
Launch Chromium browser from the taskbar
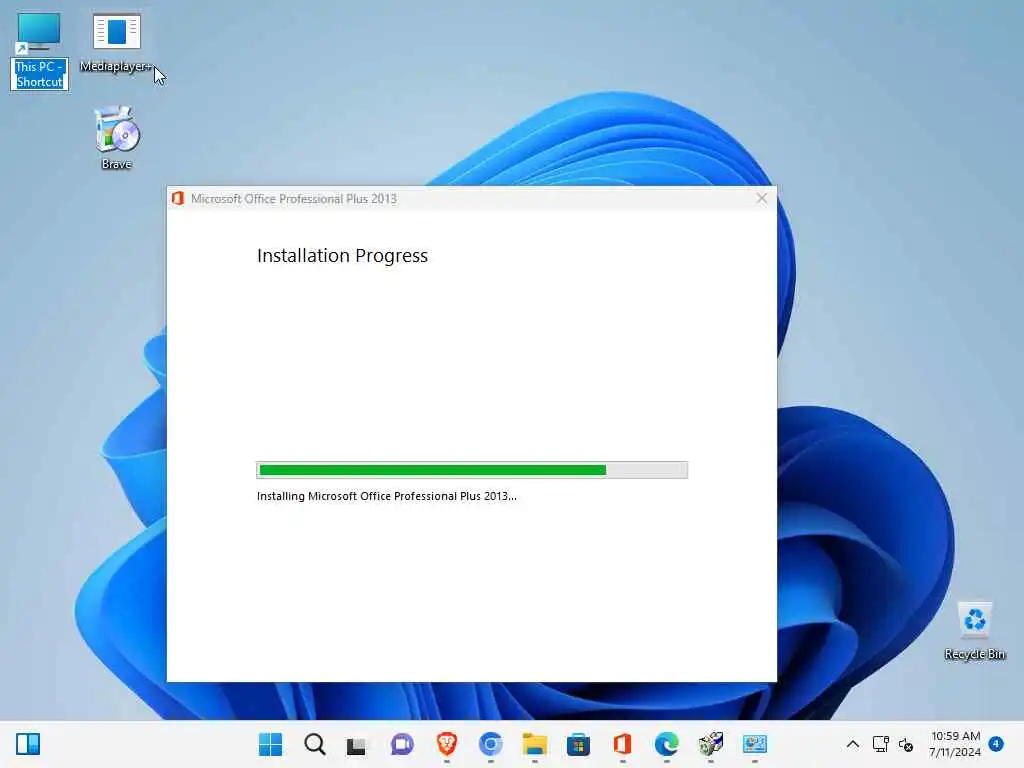point(490,744)
